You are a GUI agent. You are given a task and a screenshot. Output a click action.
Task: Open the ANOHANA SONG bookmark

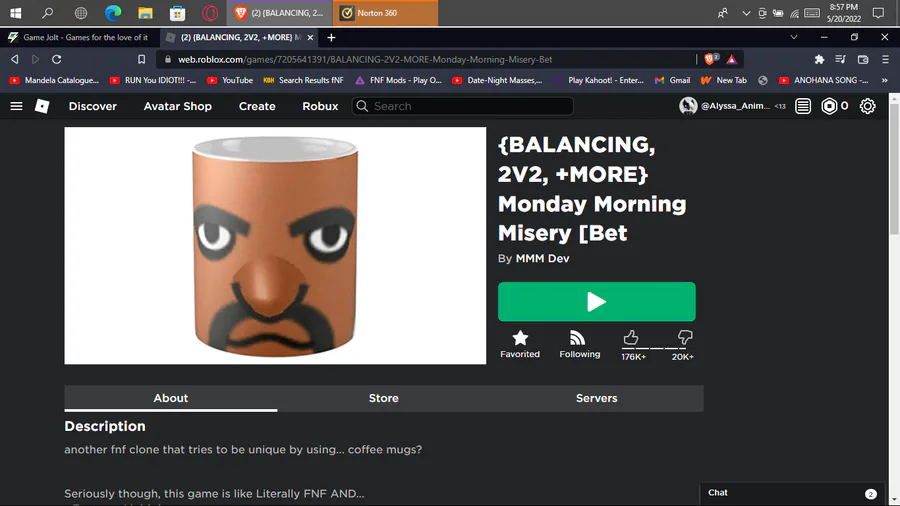(824, 80)
